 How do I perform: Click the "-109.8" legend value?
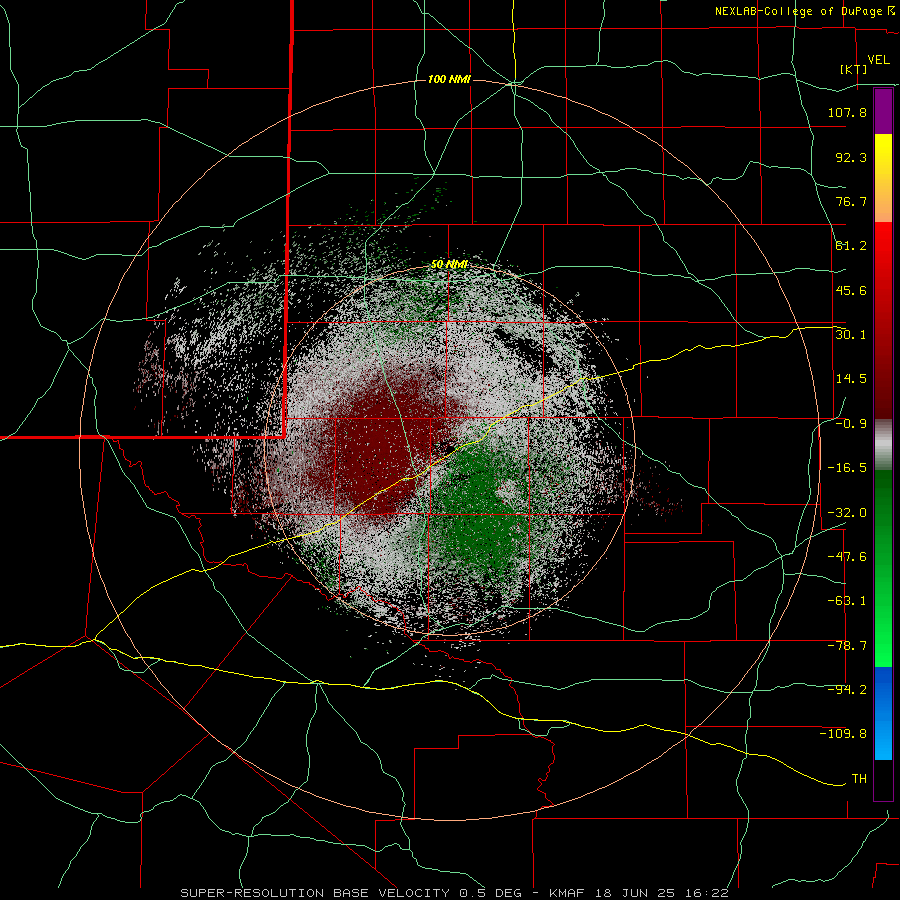(x=843, y=734)
